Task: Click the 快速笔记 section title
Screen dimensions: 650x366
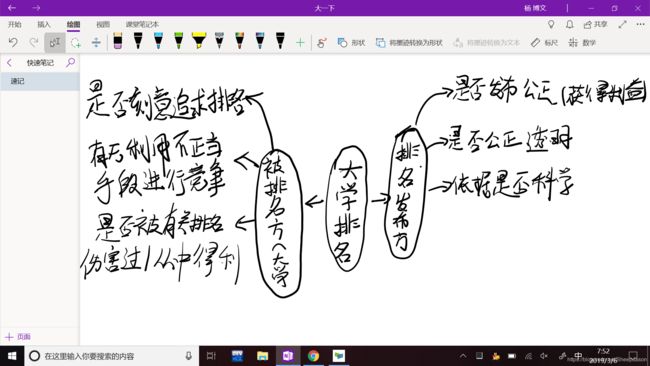Action: tap(40, 63)
